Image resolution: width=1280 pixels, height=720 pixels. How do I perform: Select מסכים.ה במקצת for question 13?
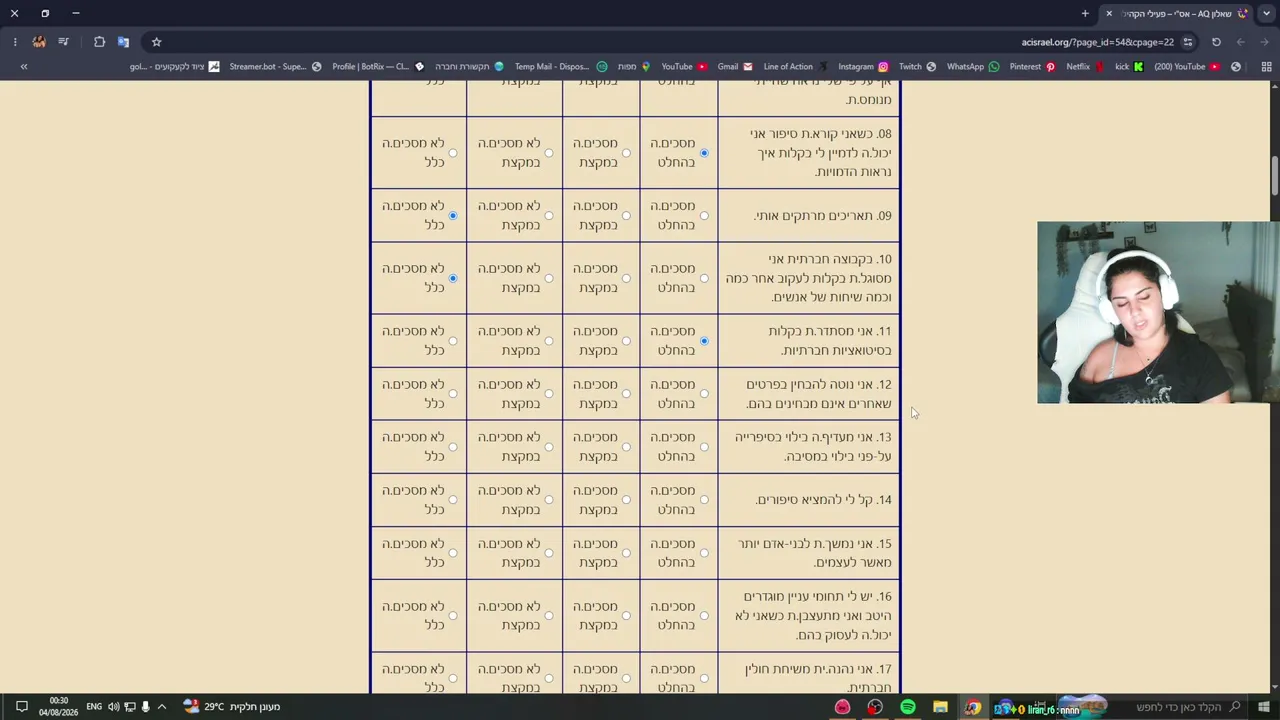click(x=626, y=447)
